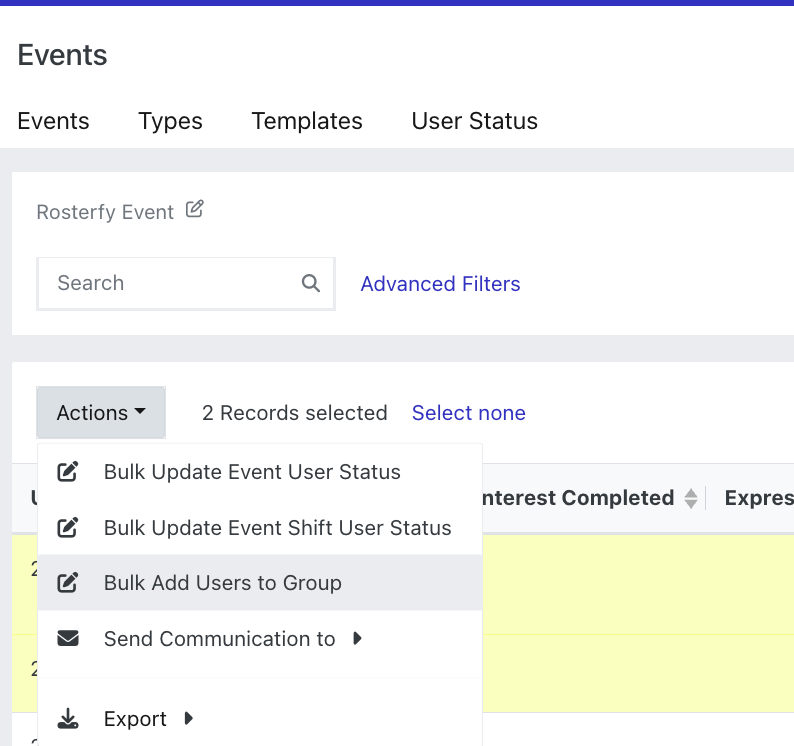The height and width of the screenshot is (746, 794).
Task: Switch to the Types tab
Action: point(170,121)
